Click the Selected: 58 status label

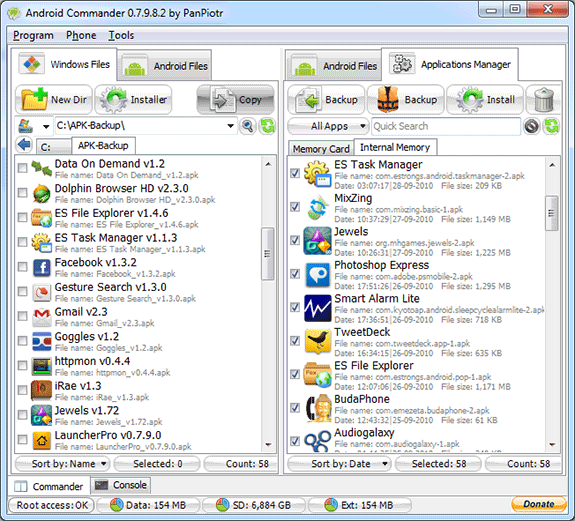point(439,464)
